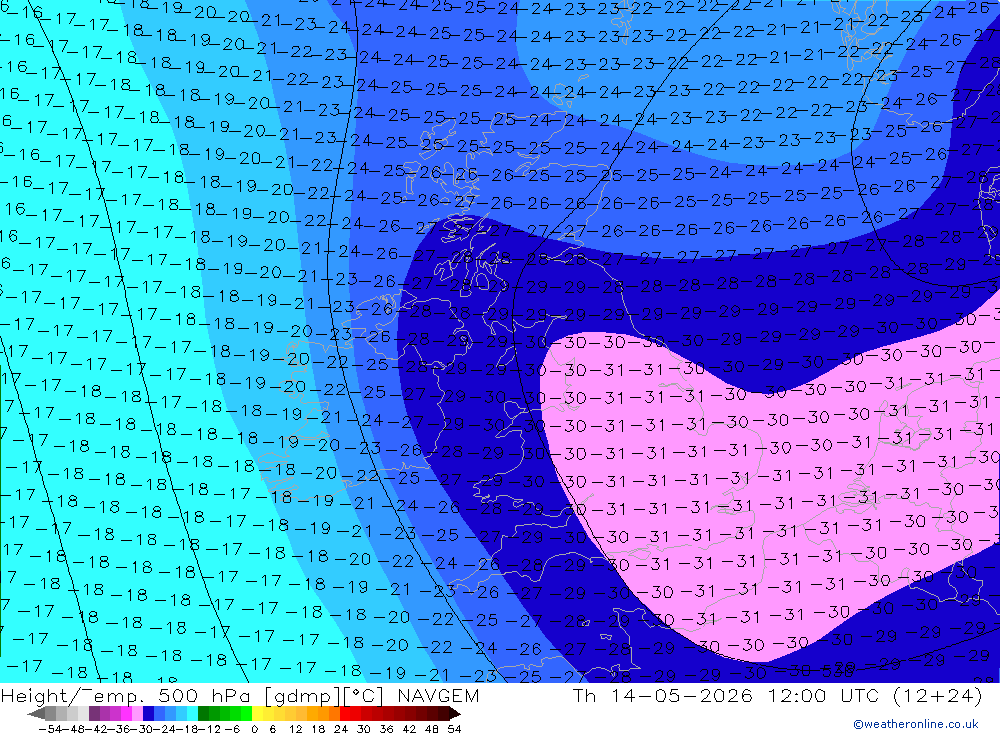Viewport: 1000px width, 733px height.
Task: Click the '-18' legend scale value
Action: (x=188, y=729)
